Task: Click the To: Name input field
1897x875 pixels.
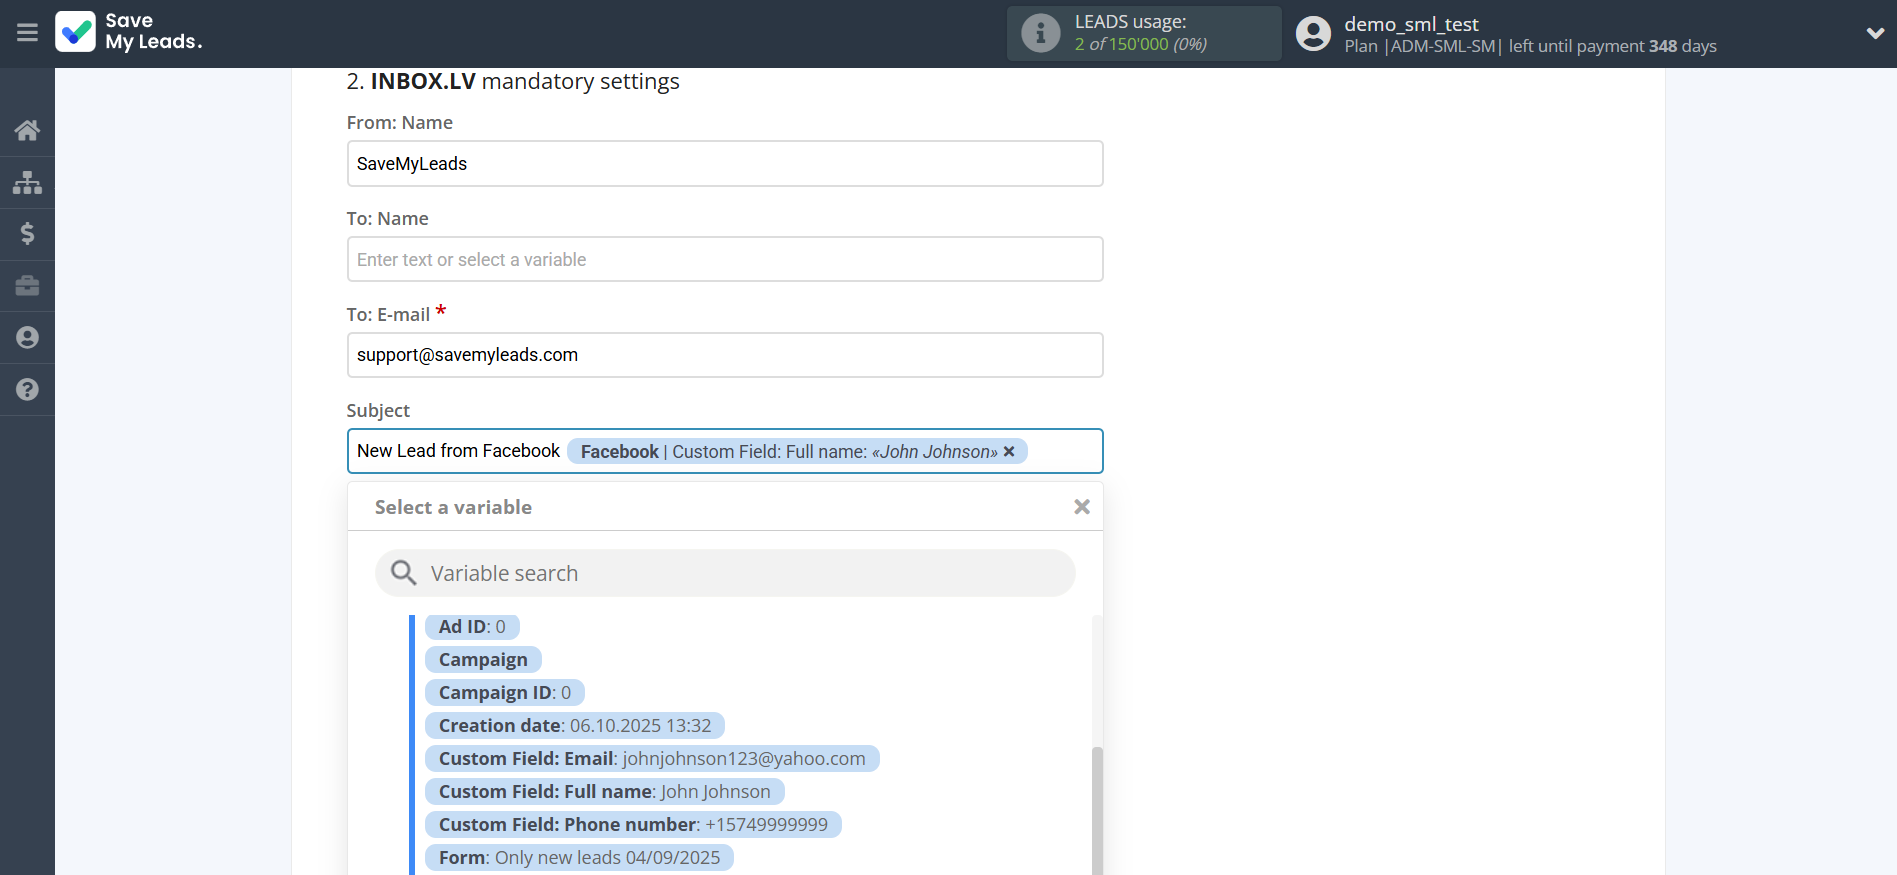Action: pyautogui.click(x=724, y=260)
